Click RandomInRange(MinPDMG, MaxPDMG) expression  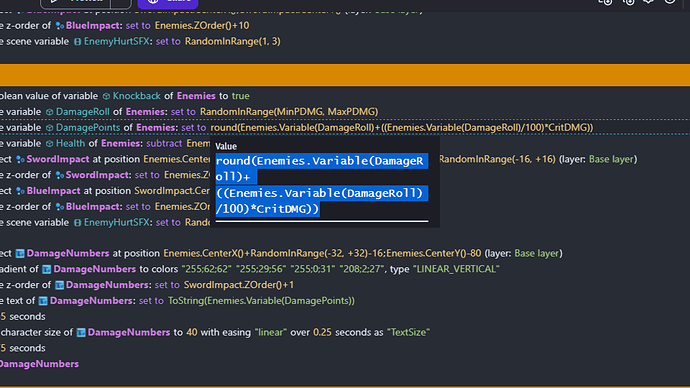click(289, 112)
